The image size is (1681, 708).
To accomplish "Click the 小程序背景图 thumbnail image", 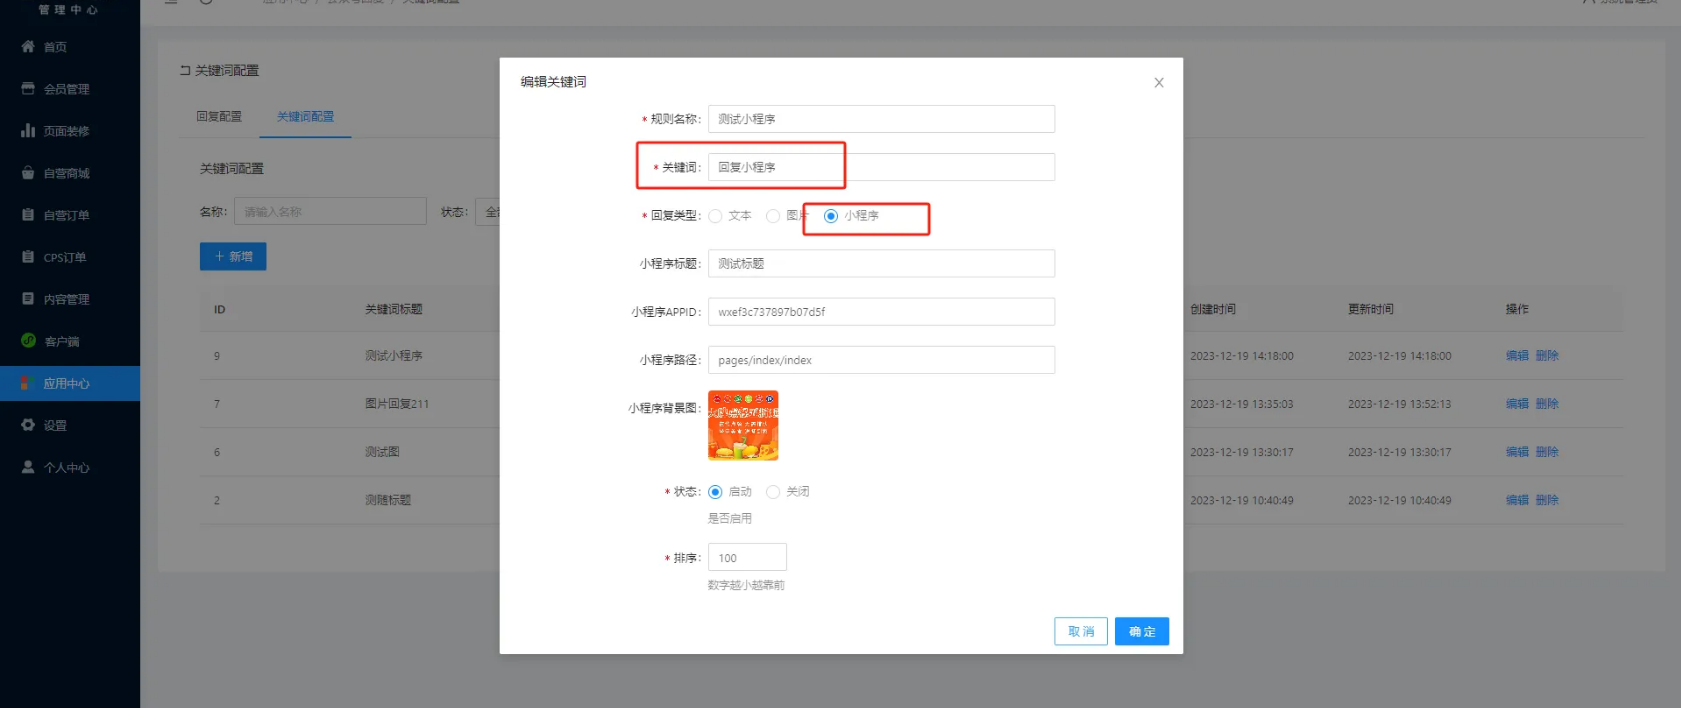I will pos(743,425).
